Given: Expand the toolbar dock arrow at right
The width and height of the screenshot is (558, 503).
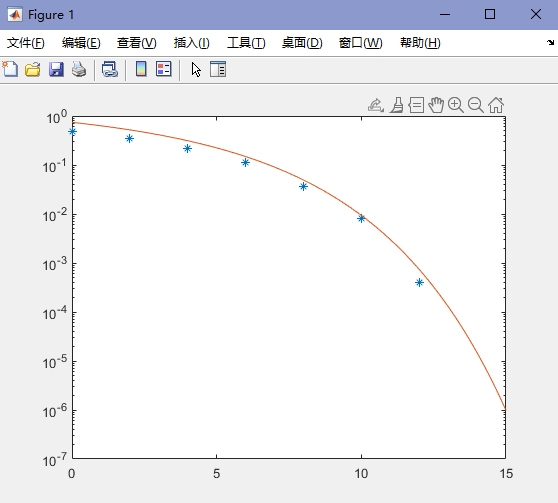Looking at the screenshot, I should click(x=551, y=43).
